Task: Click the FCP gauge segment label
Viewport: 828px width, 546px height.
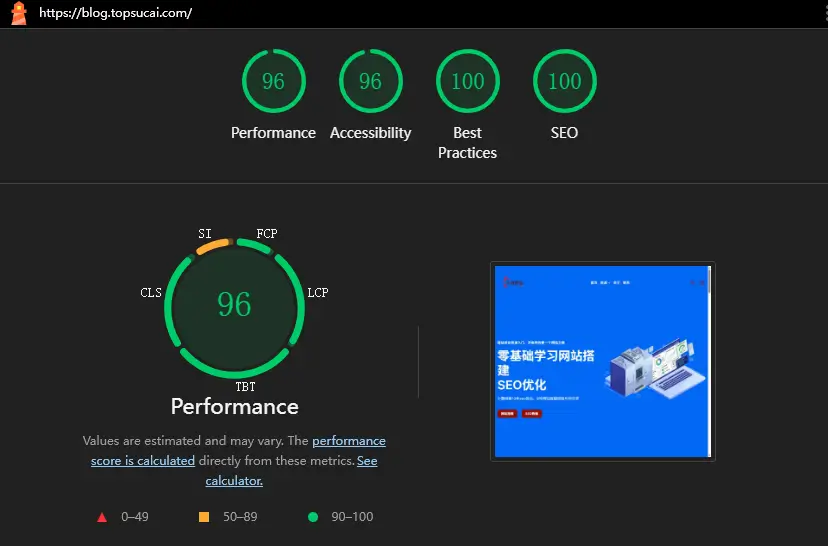Action: [267, 233]
